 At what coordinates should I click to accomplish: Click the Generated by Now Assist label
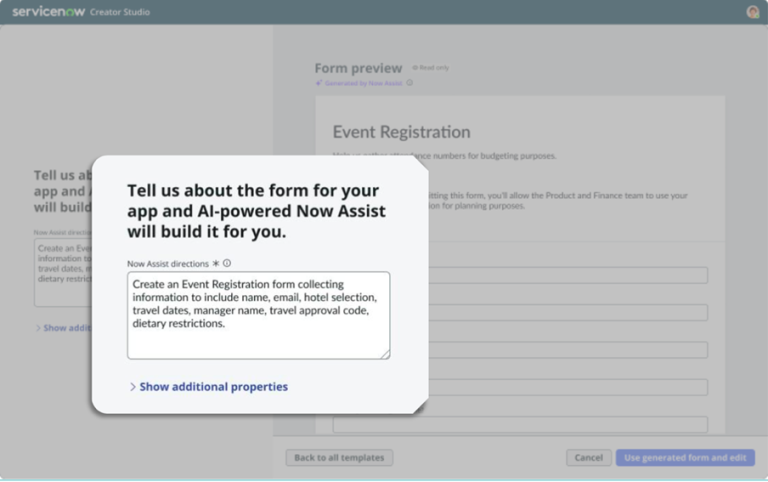[363, 83]
